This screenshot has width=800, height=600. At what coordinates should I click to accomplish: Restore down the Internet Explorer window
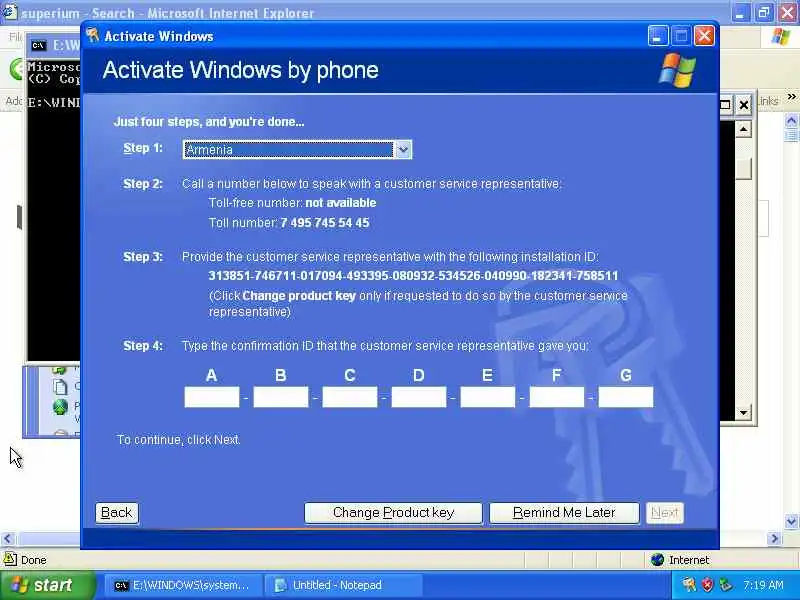(x=764, y=12)
